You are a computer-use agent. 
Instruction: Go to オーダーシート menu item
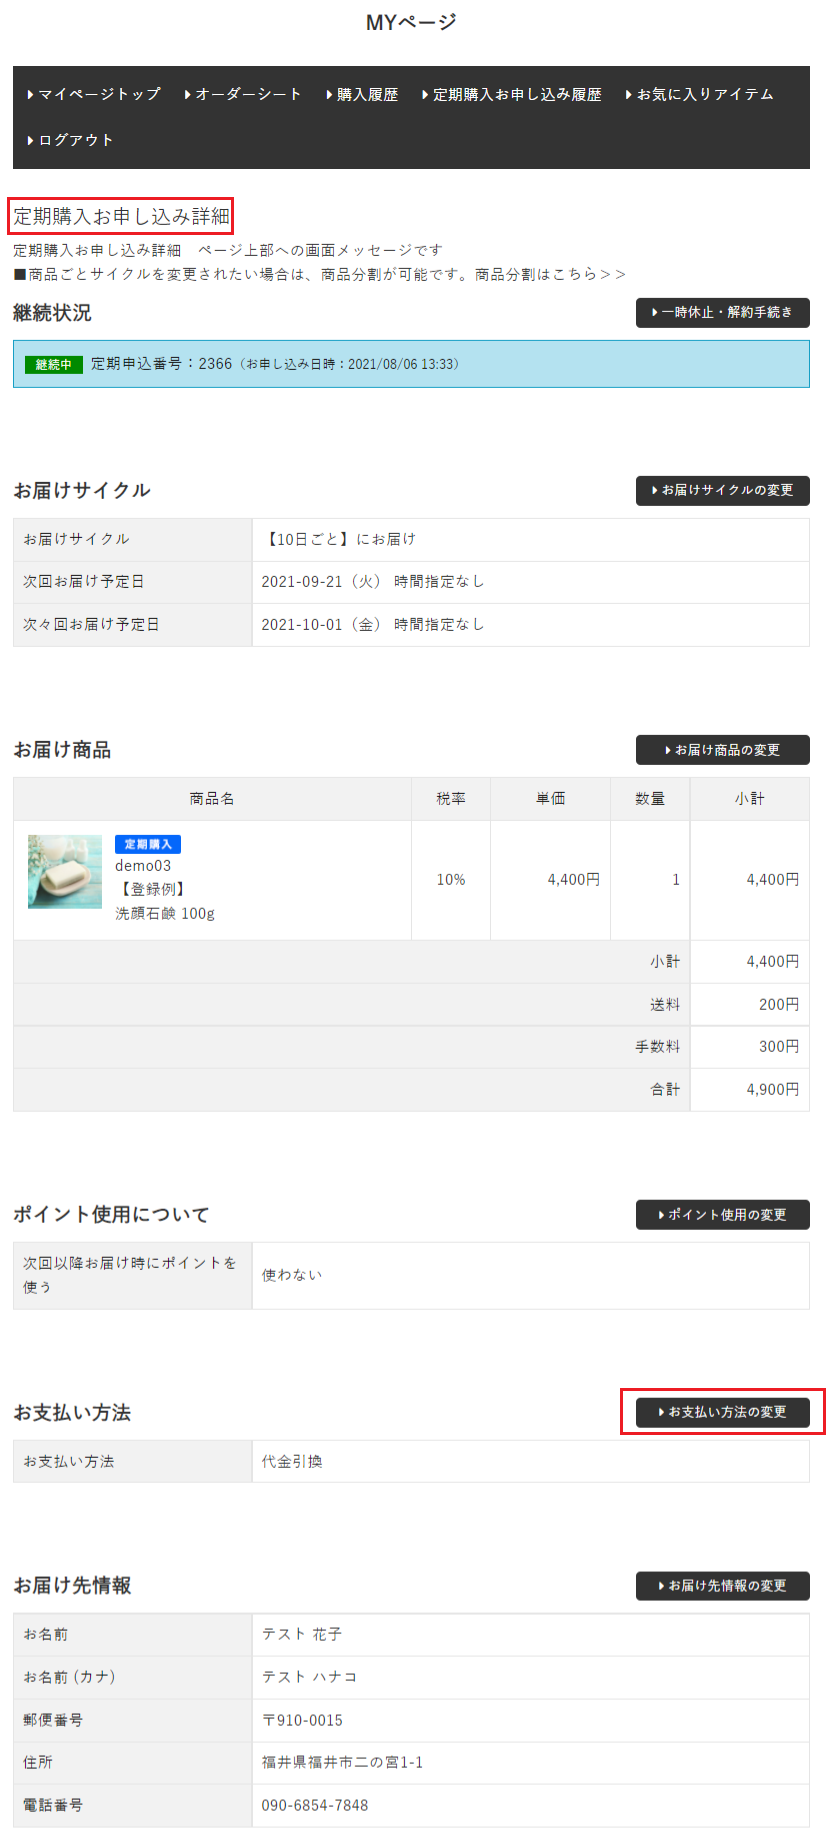244,94
